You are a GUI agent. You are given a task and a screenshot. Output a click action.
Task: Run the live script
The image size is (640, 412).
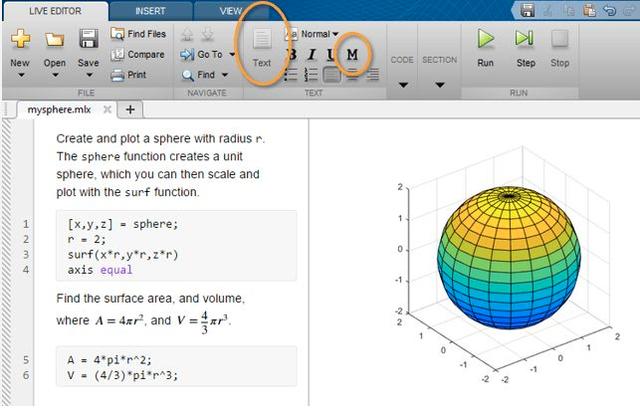486,48
